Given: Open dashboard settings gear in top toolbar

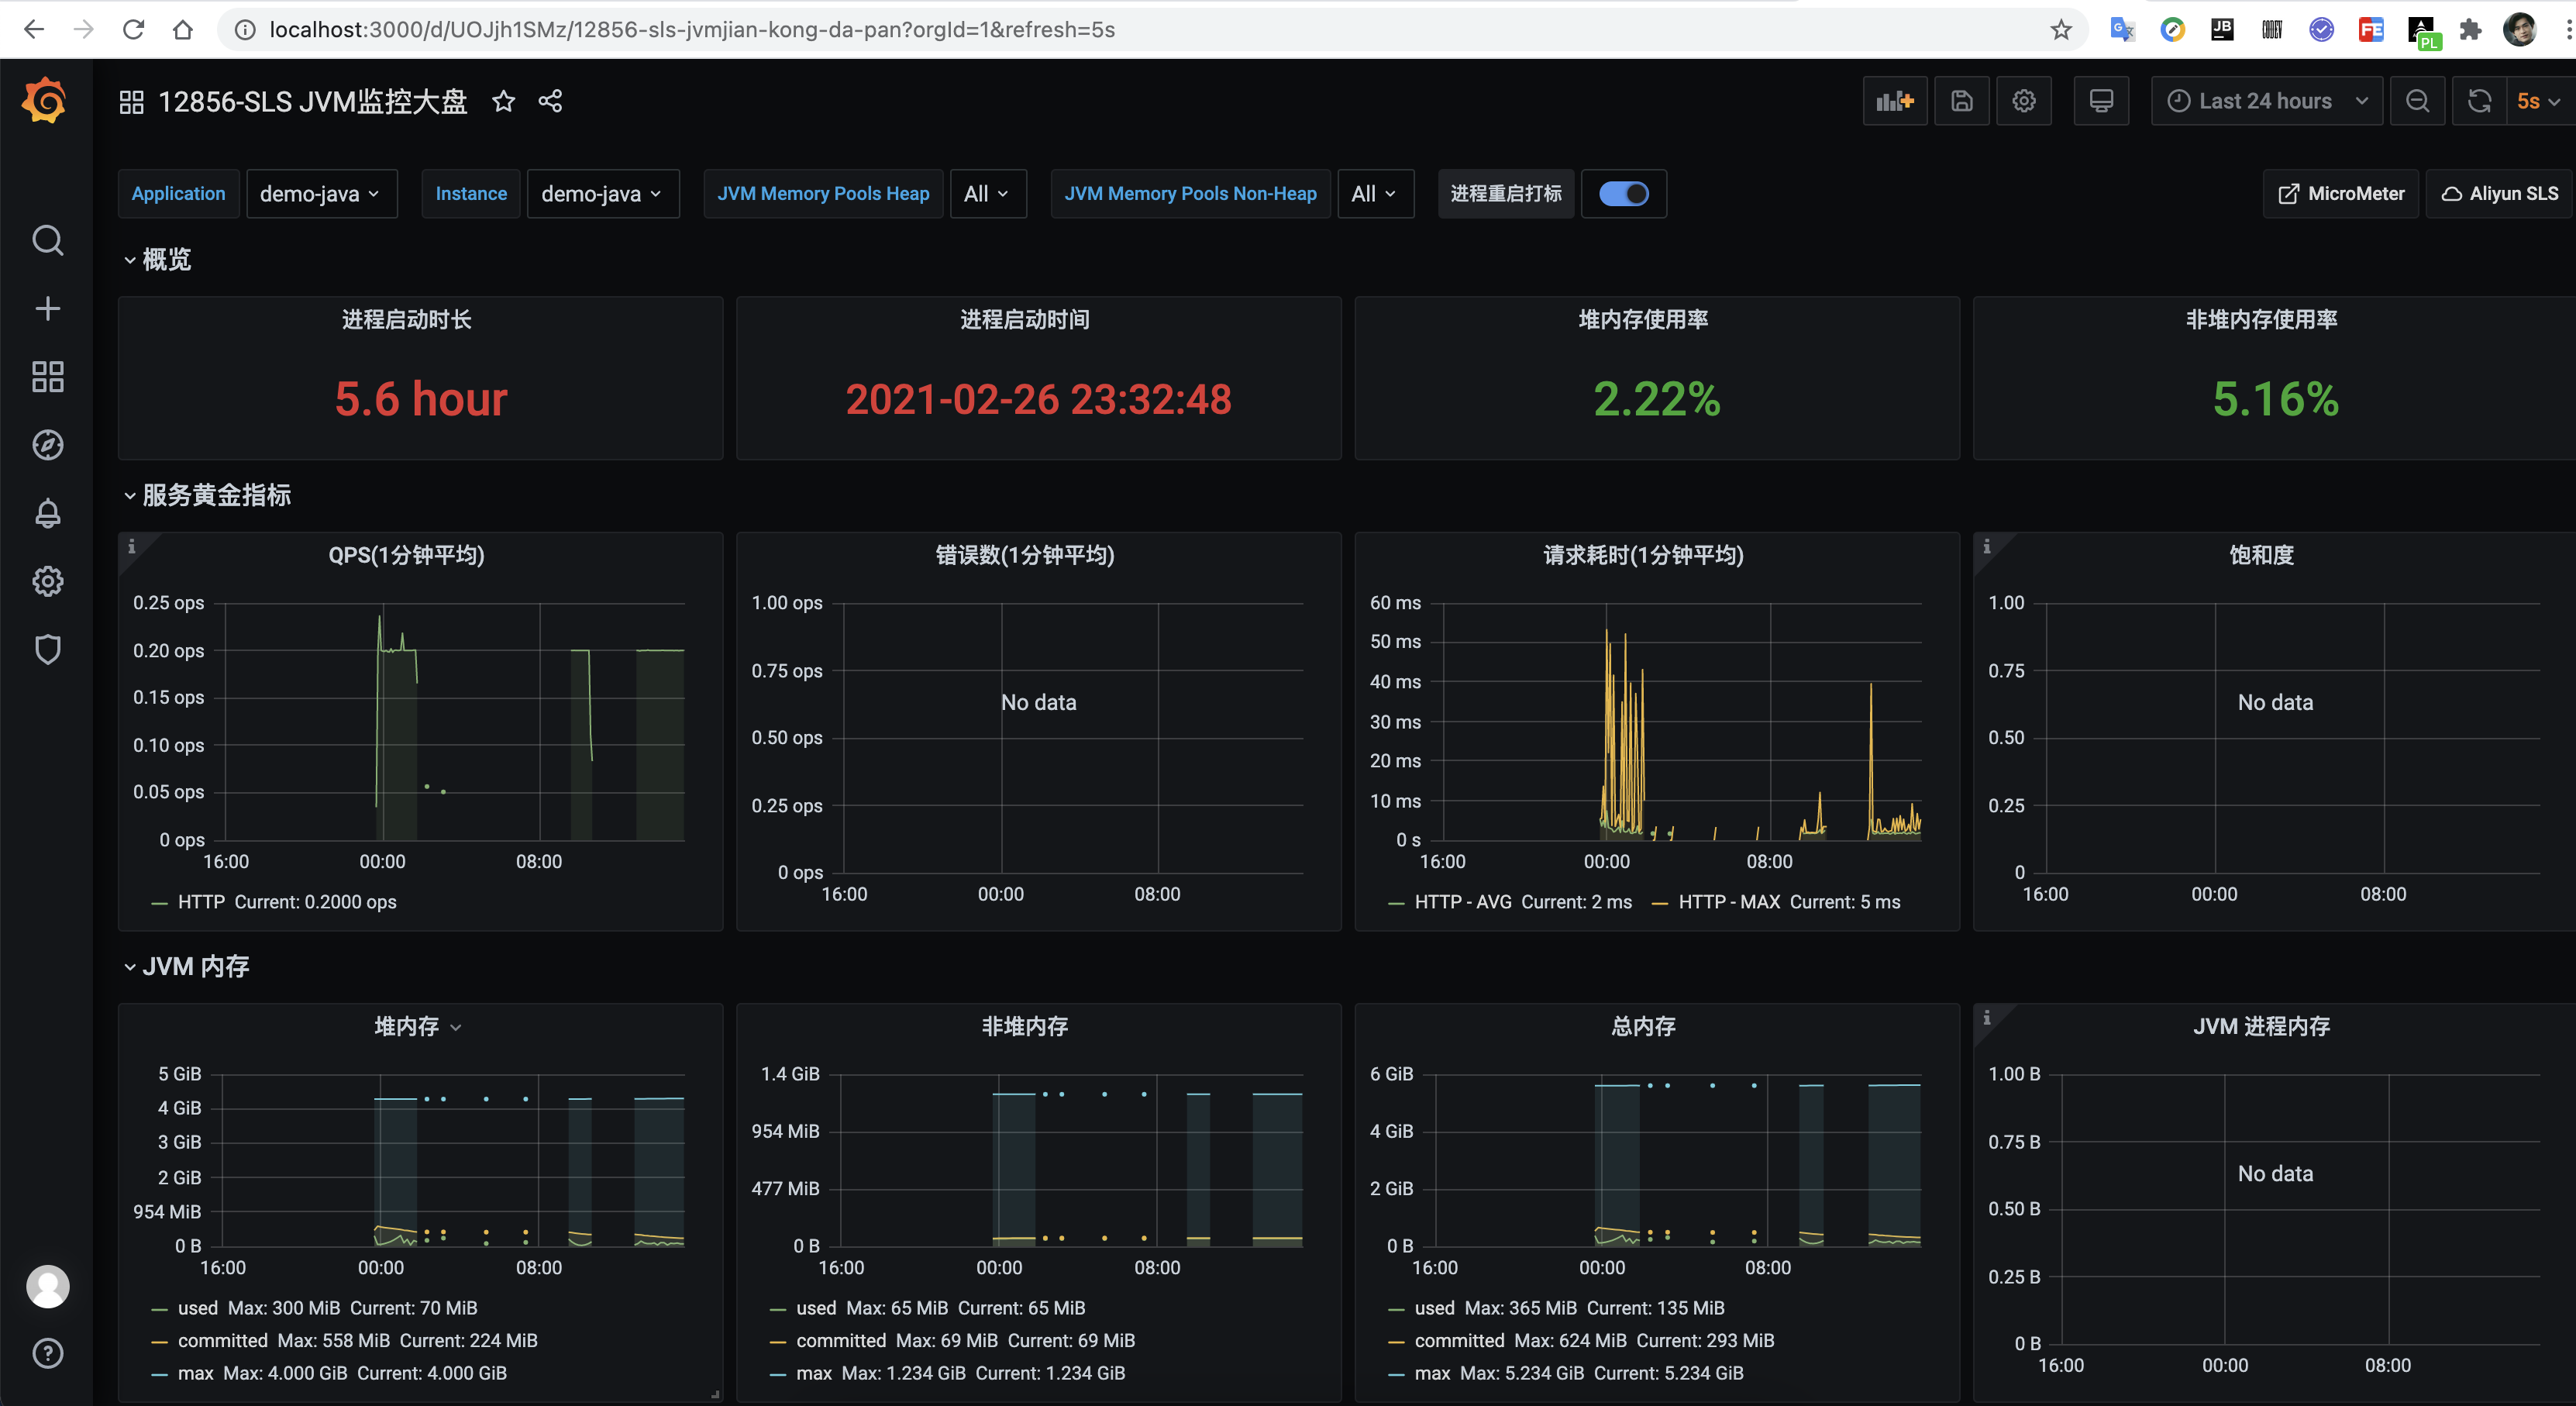Looking at the screenshot, I should tap(2023, 101).
